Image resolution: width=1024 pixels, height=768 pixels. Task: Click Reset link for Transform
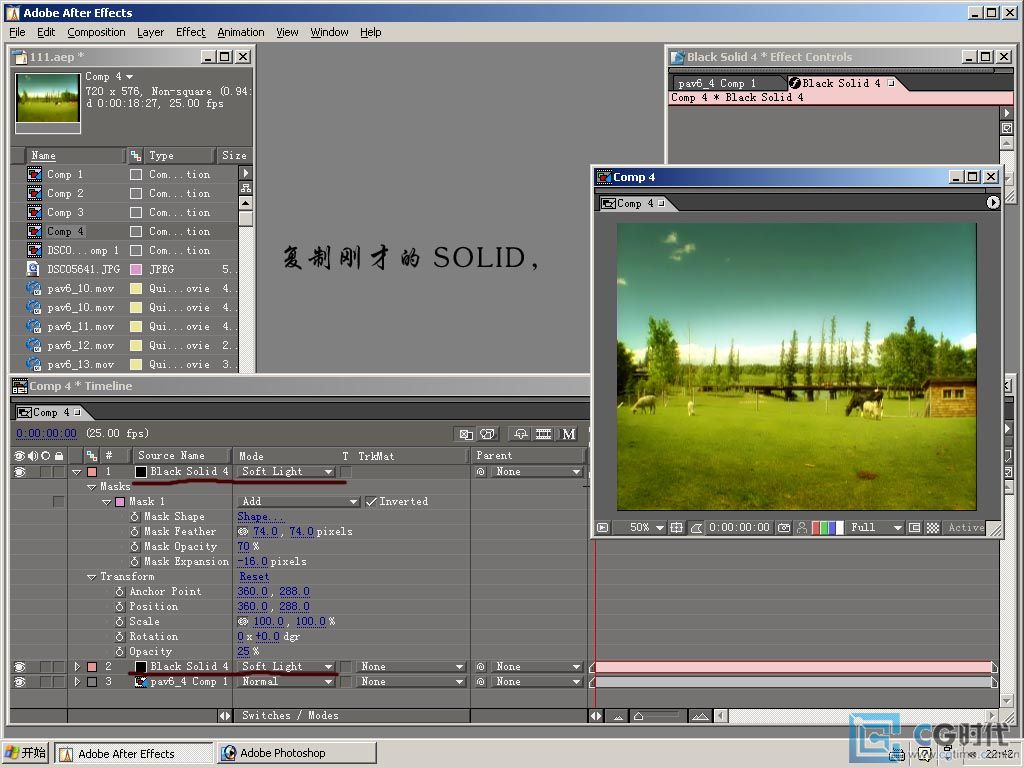pyautogui.click(x=254, y=577)
